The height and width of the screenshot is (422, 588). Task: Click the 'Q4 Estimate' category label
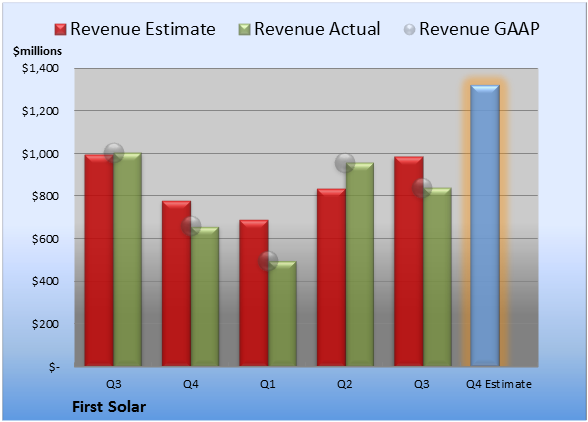499,384
